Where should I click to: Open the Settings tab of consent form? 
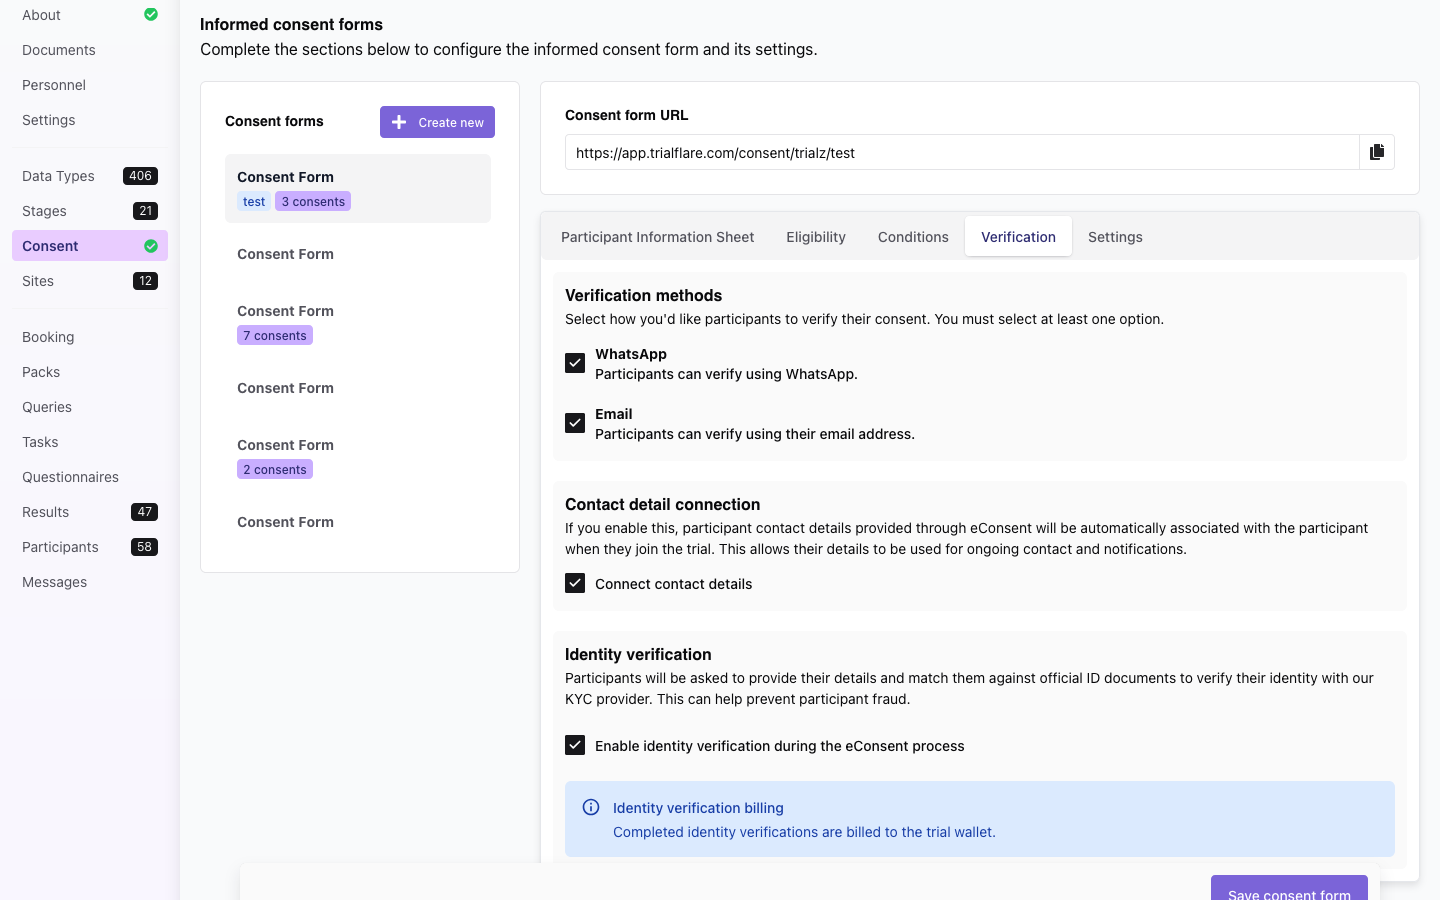1115,237
